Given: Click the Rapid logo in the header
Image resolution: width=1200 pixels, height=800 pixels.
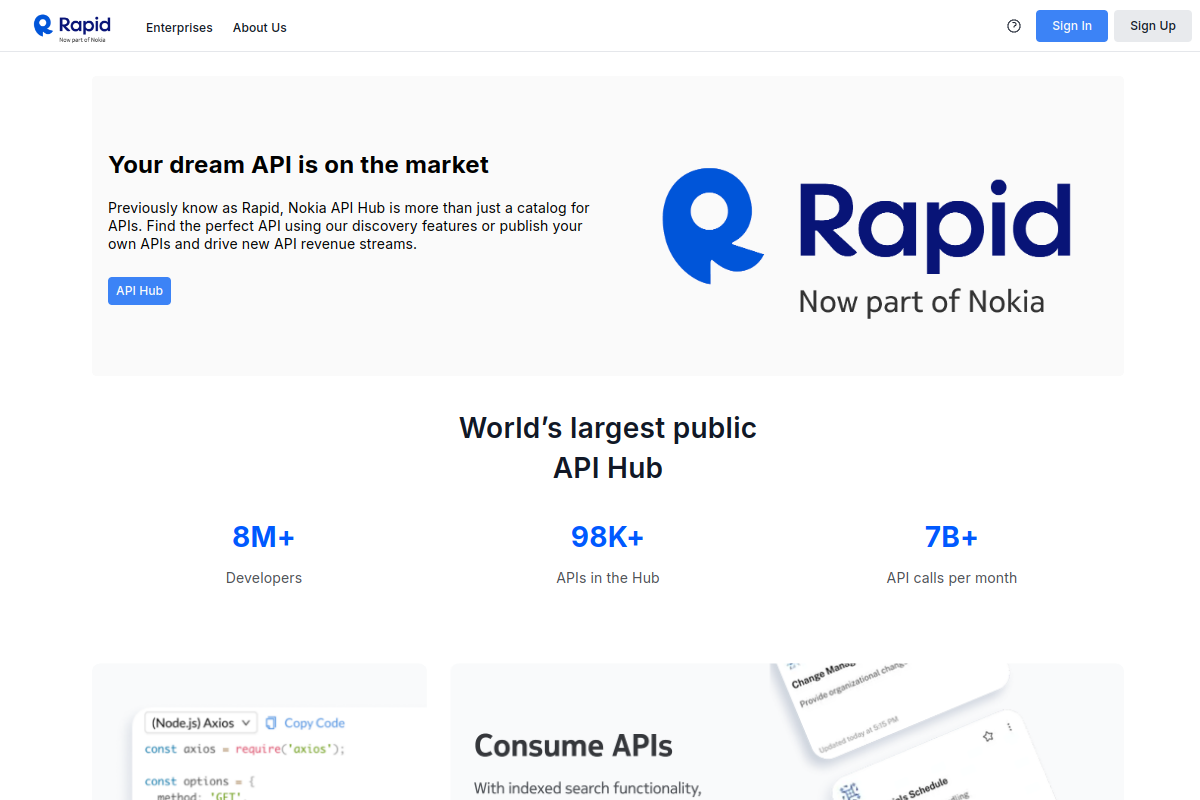Looking at the screenshot, I should pyautogui.click(x=72, y=26).
